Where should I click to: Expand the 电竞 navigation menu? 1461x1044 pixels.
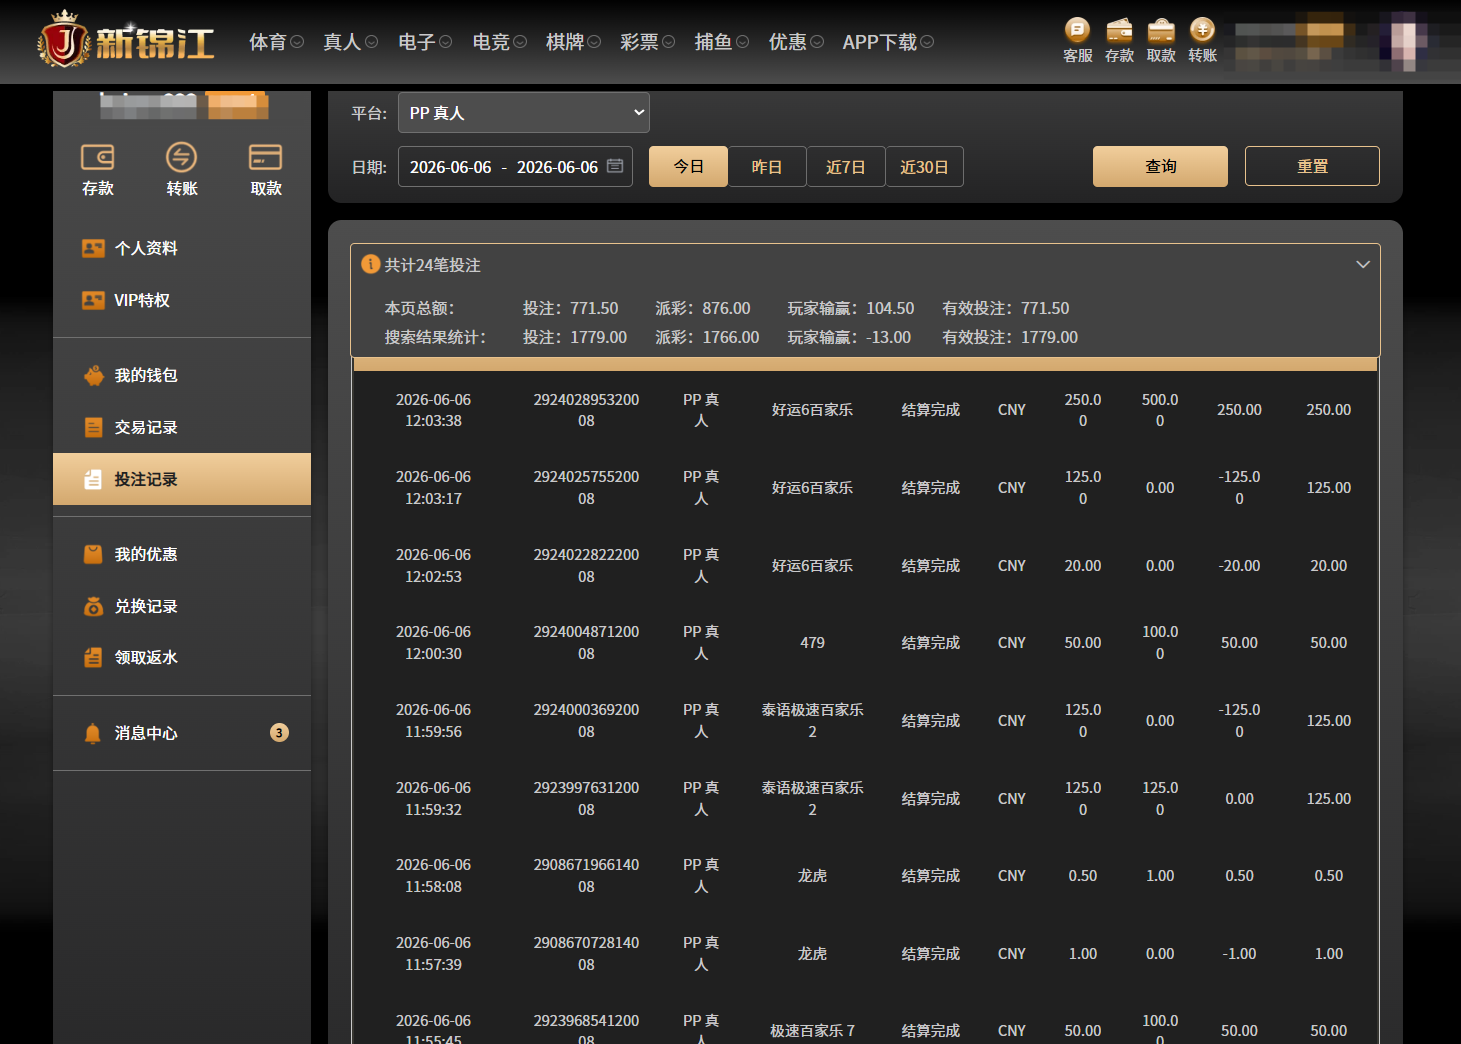pos(499,42)
